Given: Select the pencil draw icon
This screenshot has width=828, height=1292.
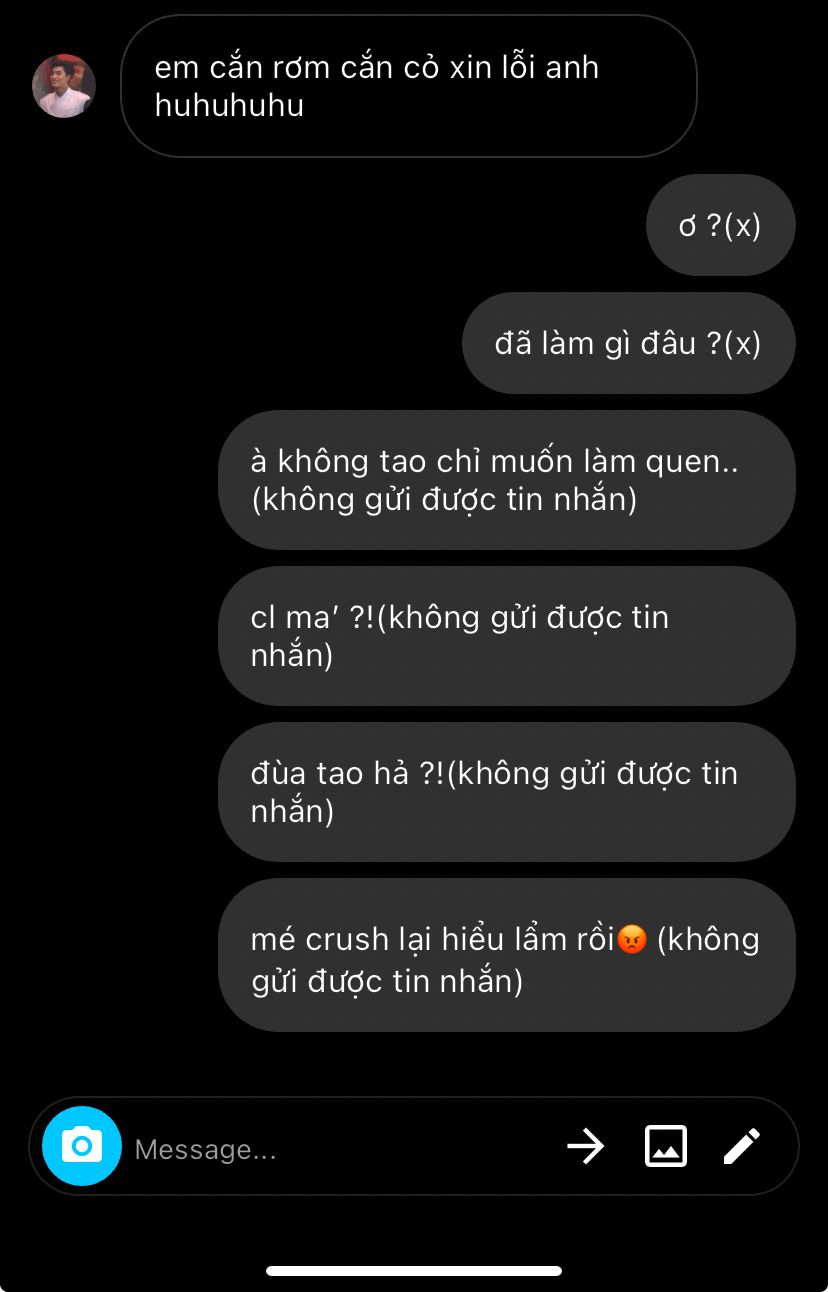Looking at the screenshot, I should coord(742,1146).
